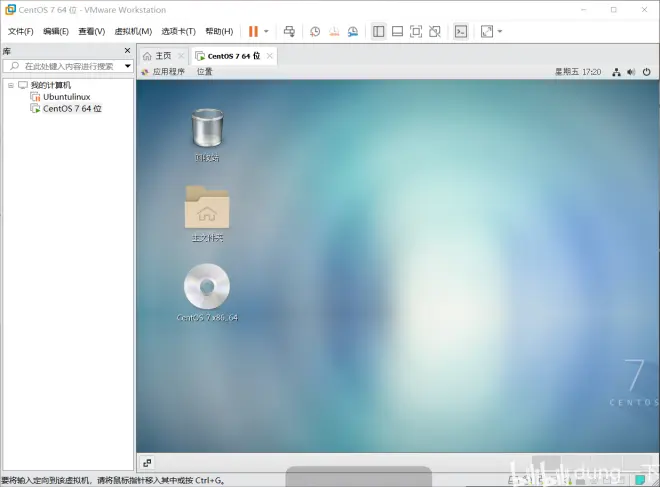Click the power icon in guest panel
Screen dimensions: 660x487
click(647, 72)
